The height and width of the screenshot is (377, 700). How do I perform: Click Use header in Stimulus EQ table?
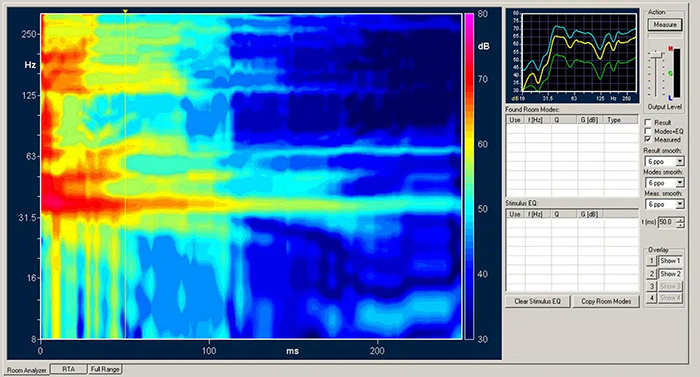[x=515, y=214]
